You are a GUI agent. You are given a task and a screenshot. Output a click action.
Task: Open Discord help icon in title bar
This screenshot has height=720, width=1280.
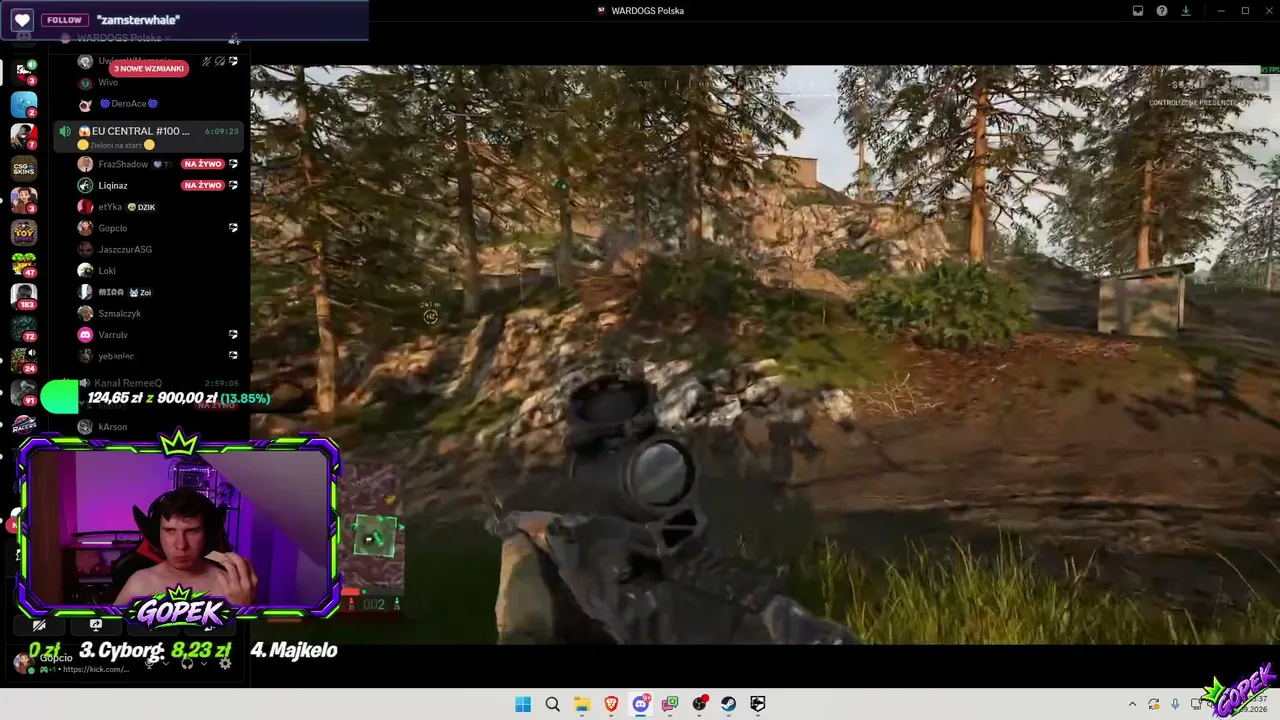pos(1162,11)
